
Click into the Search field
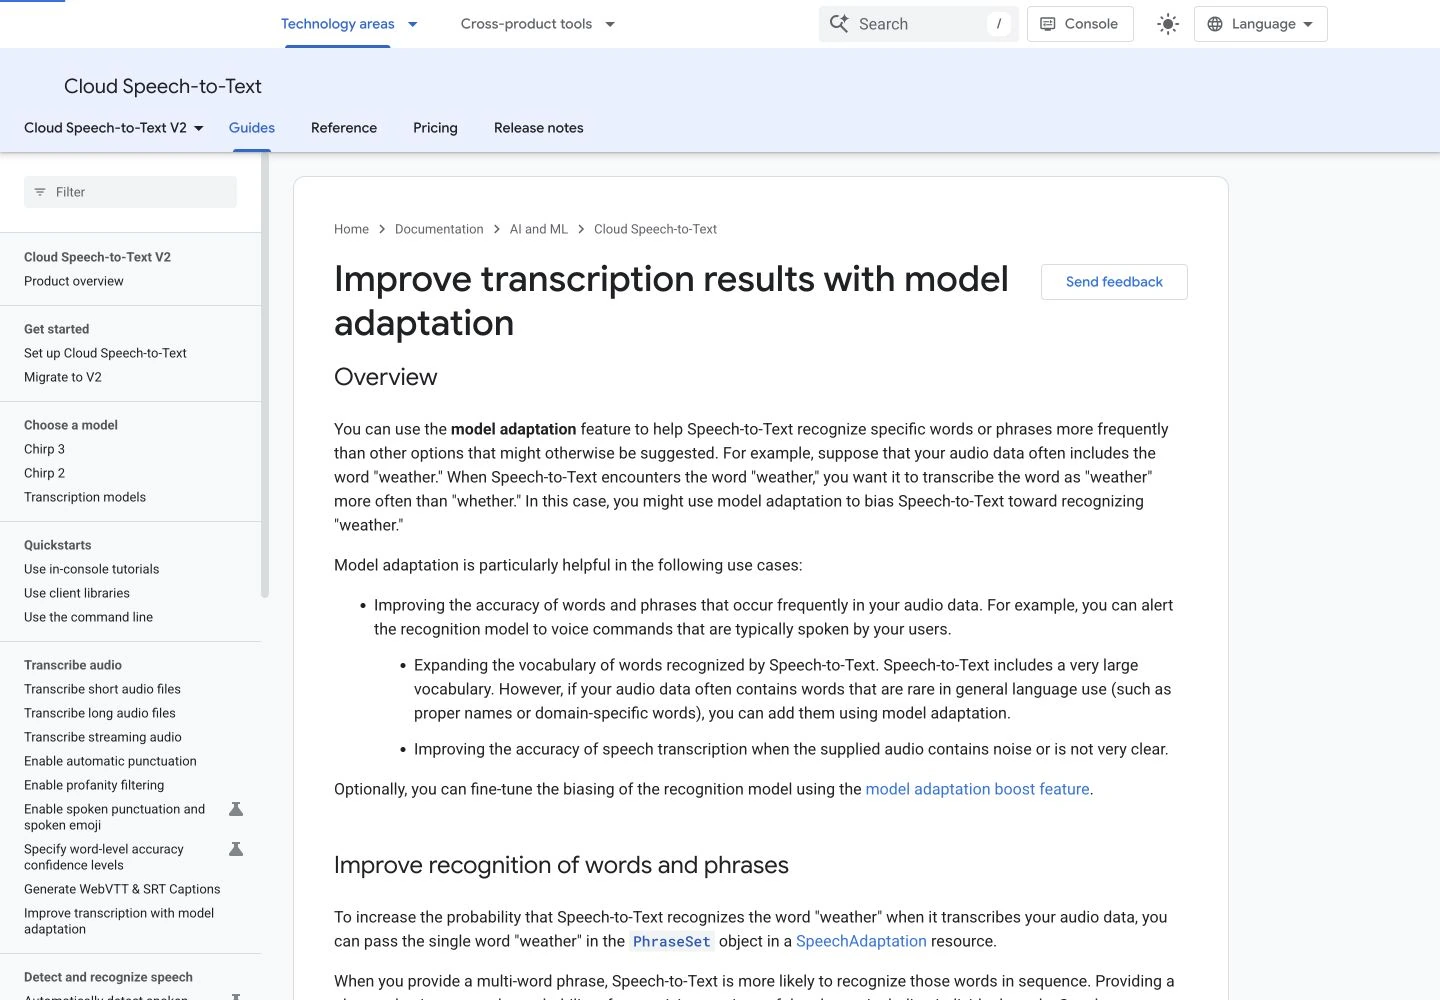(x=918, y=24)
